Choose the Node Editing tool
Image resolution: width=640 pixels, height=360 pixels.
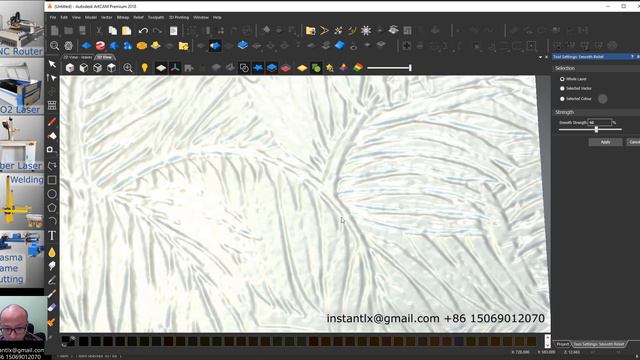pyautogui.click(x=52, y=78)
